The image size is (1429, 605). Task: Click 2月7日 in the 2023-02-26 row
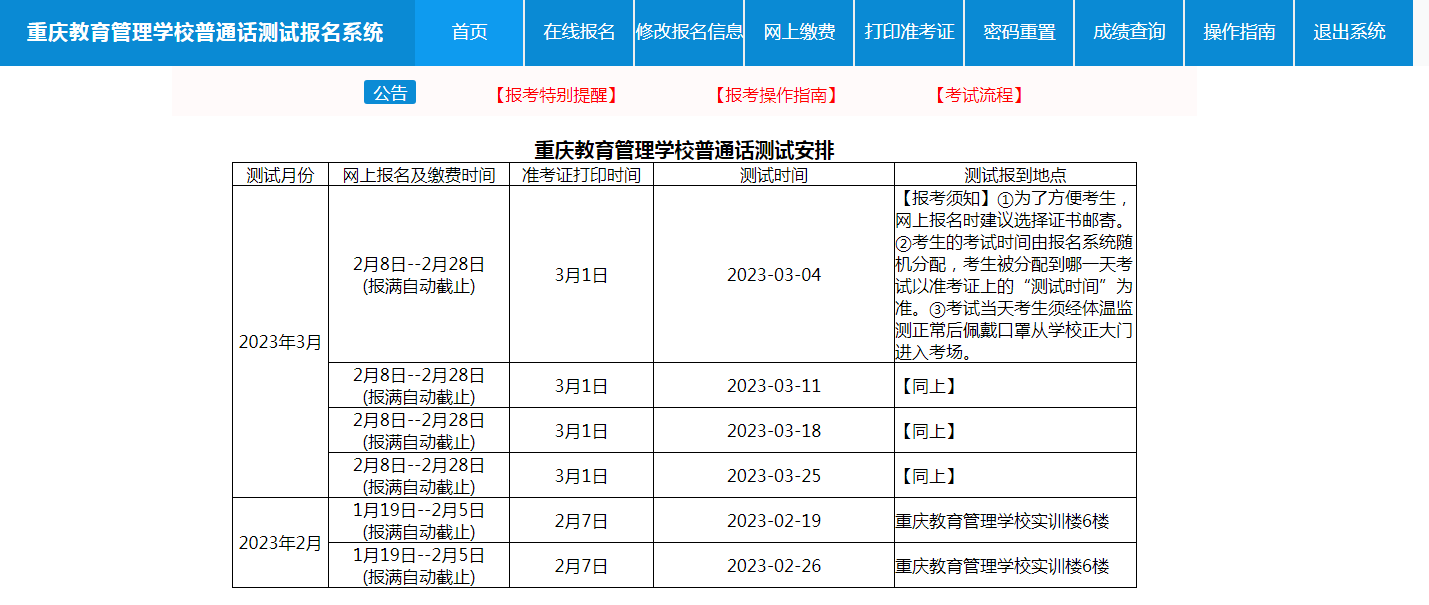tap(581, 566)
